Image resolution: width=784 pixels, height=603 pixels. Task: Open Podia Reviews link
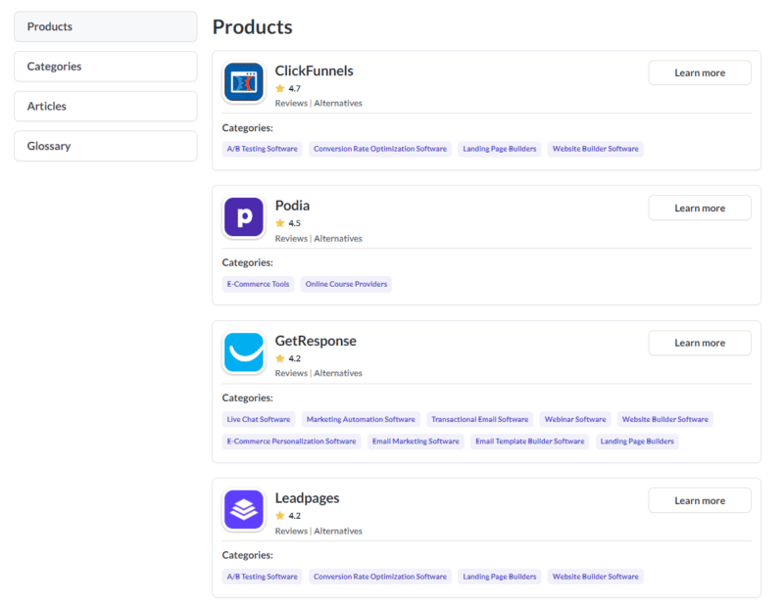291,238
